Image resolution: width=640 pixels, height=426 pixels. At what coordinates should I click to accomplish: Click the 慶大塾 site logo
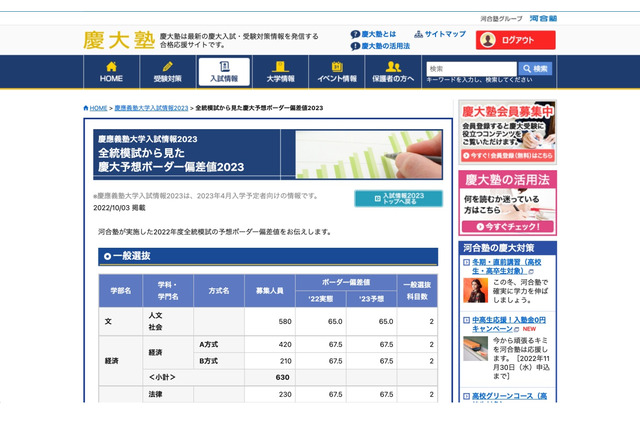point(119,40)
